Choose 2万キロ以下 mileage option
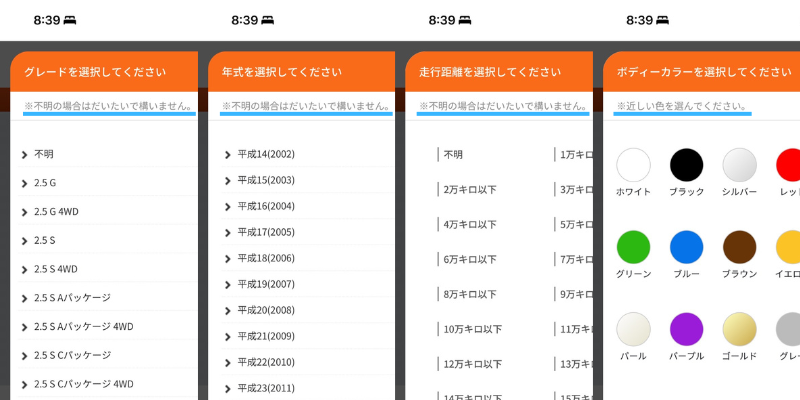 click(470, 189)
